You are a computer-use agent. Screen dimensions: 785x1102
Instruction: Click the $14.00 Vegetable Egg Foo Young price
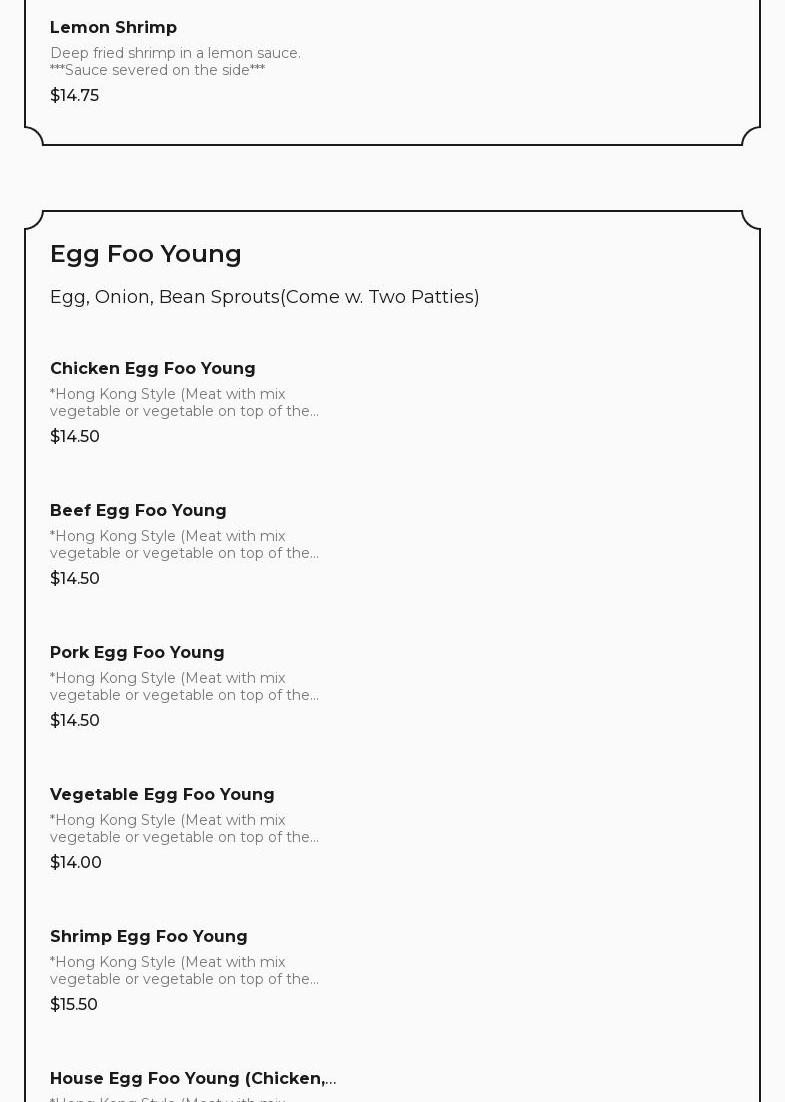click(x=76, y=862)
